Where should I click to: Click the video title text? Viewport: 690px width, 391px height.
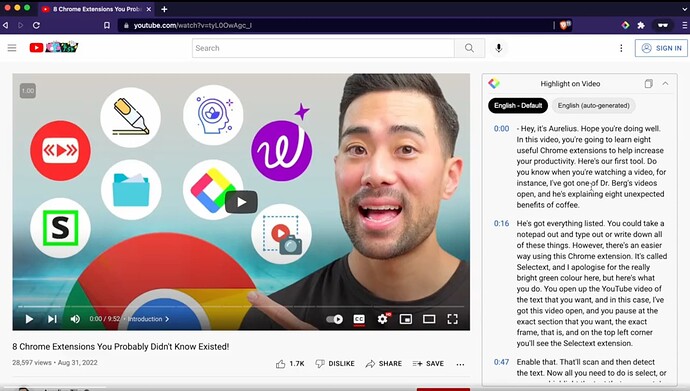[x=121, y=347]
